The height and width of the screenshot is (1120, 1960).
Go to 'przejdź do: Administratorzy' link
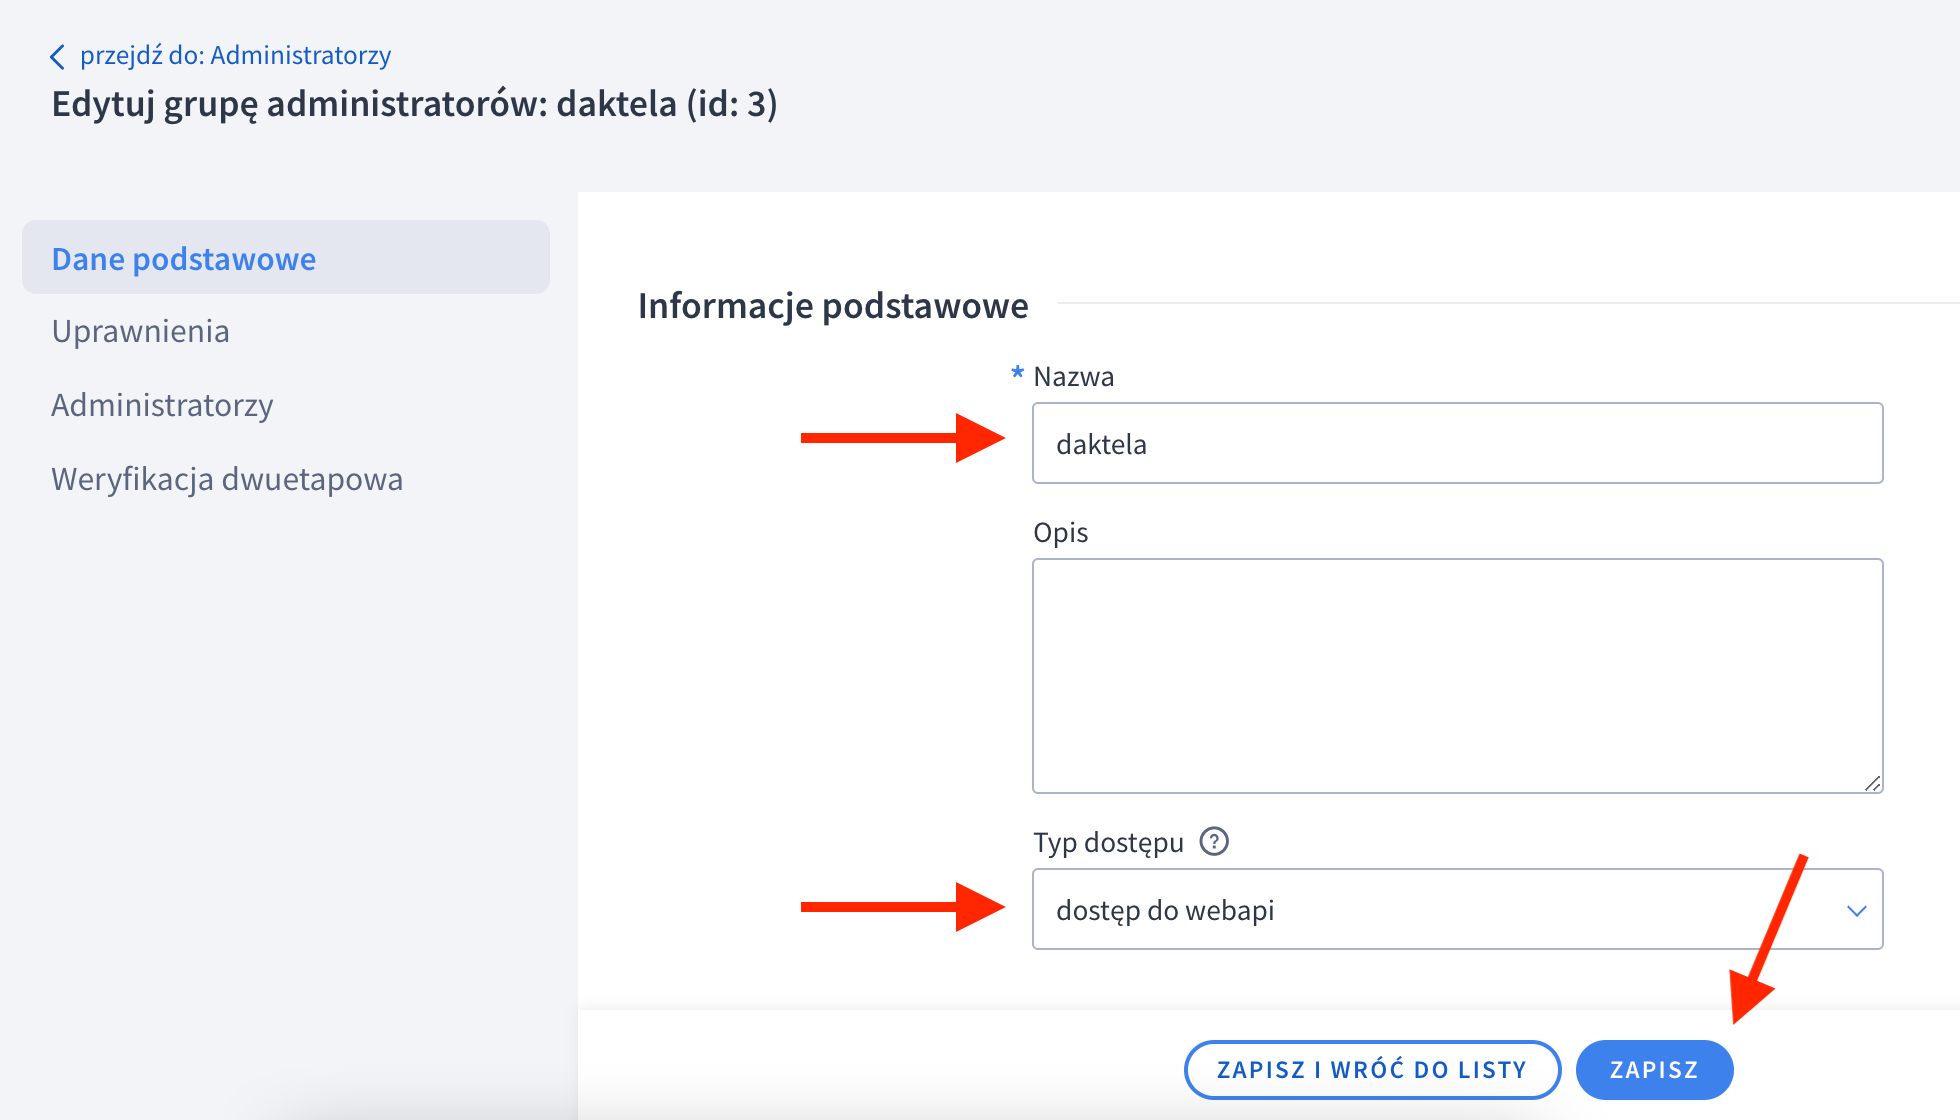point(235,55)
